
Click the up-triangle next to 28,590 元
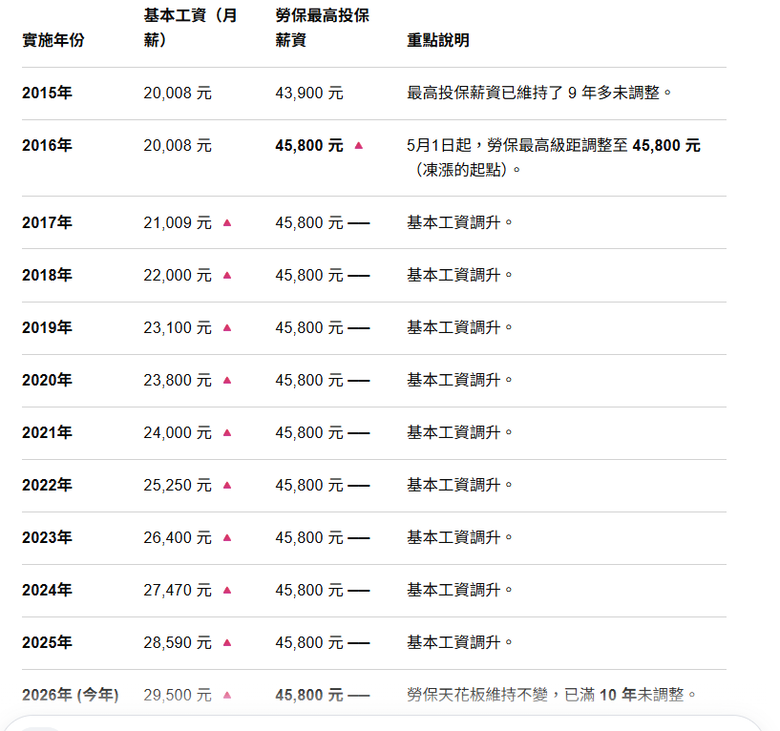coord(227,642)
